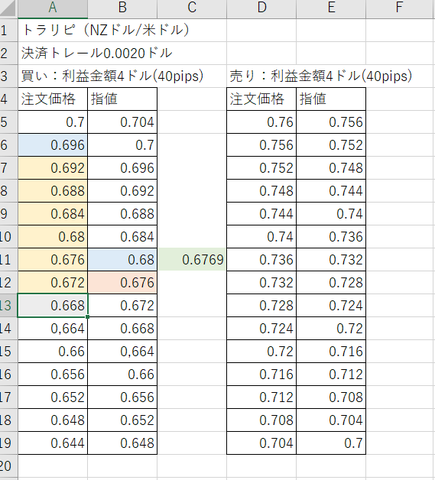Select cell D6 with 0.756
The width and height of the screenshot is (435, 480).
(x=262, y=145)
